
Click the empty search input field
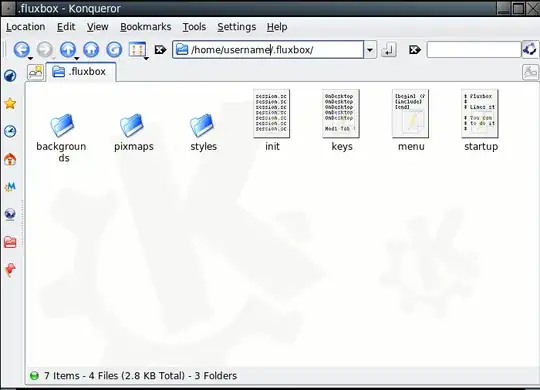pos(474,50)
